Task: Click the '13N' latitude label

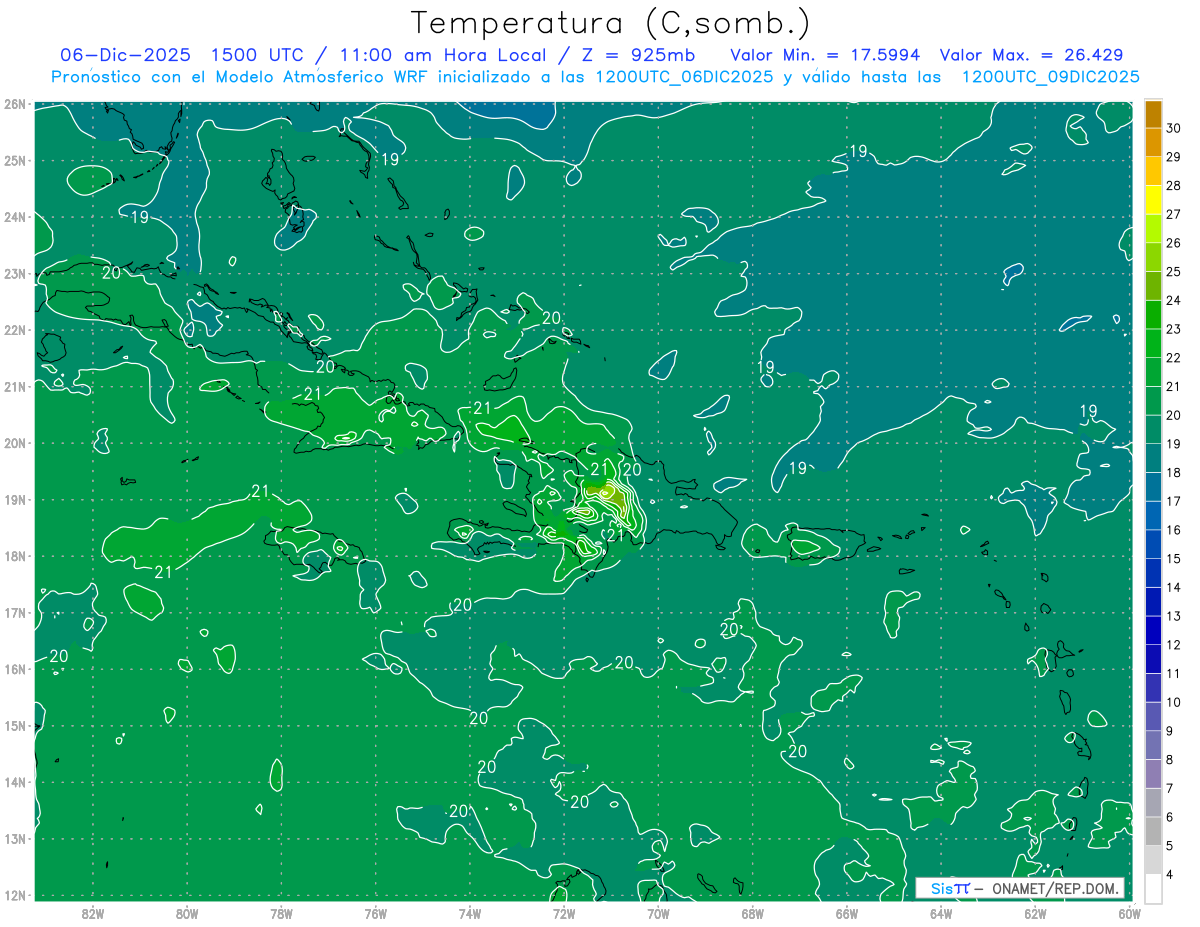Action: pos(14,838)
